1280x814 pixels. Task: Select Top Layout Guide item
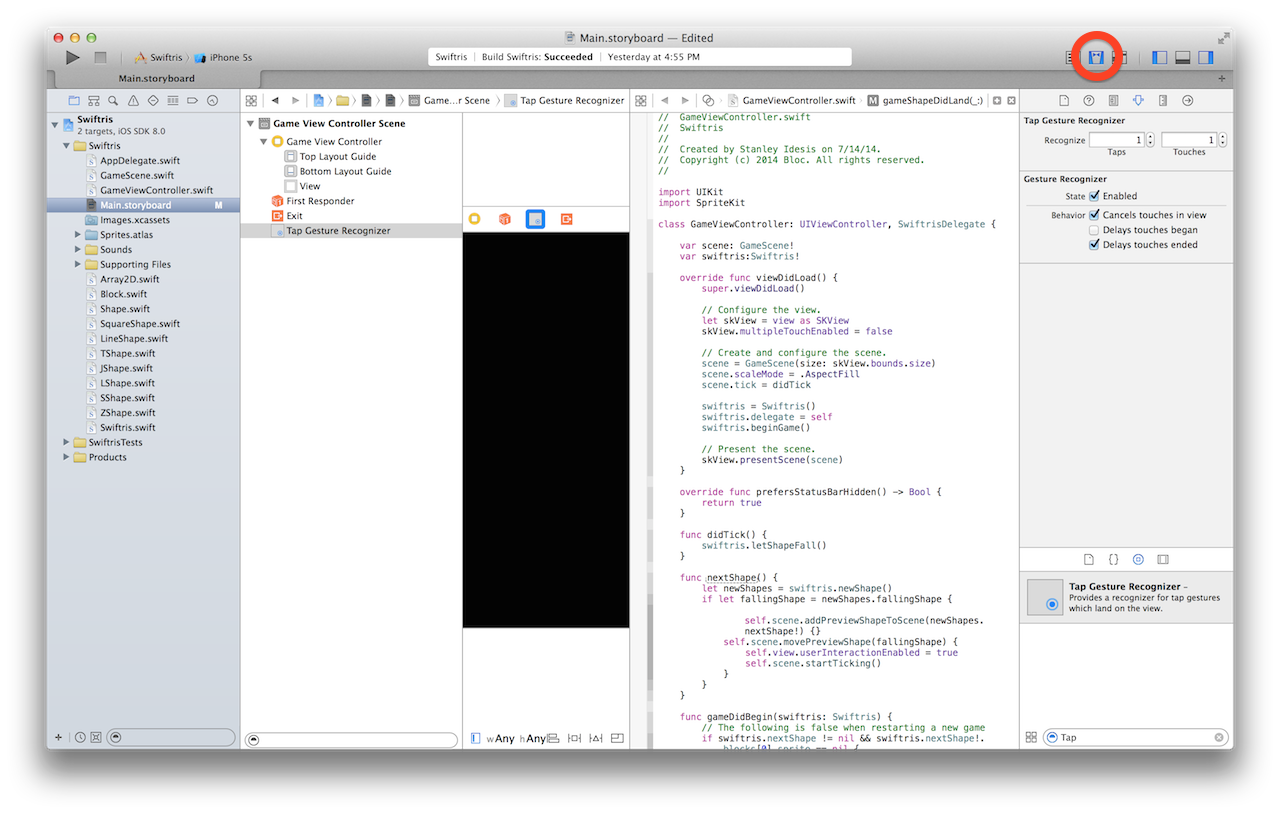(338, 156)
